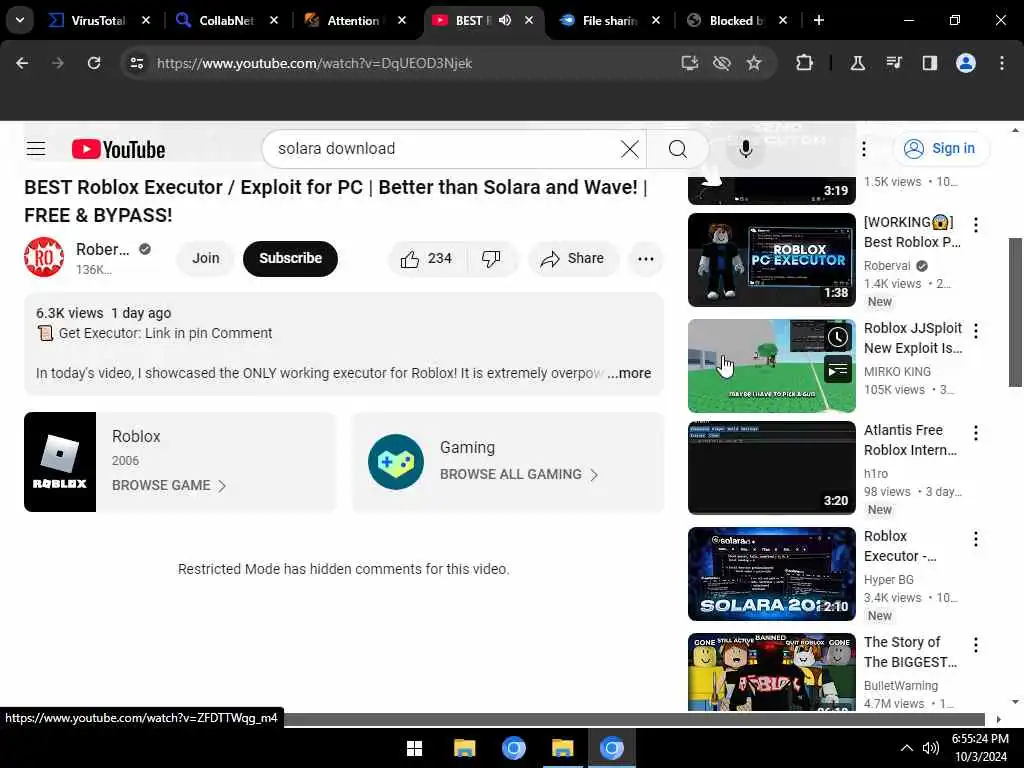The height and width of the screenshot is (768, 1024).
Task: Open a new browser tab
Action: 818,20
